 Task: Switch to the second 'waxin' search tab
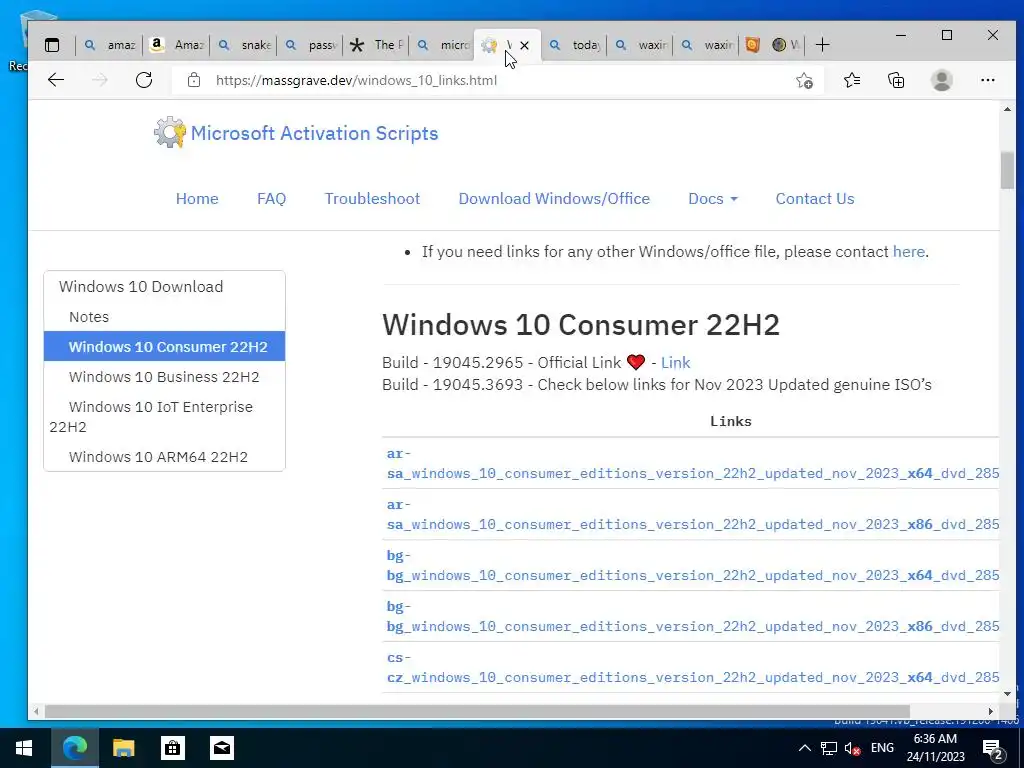(707, 45)
